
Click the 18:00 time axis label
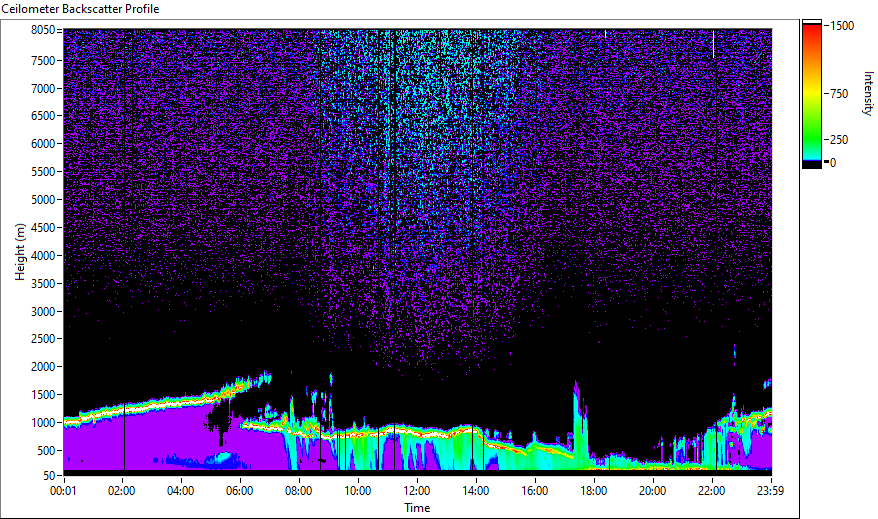[594, 491]
